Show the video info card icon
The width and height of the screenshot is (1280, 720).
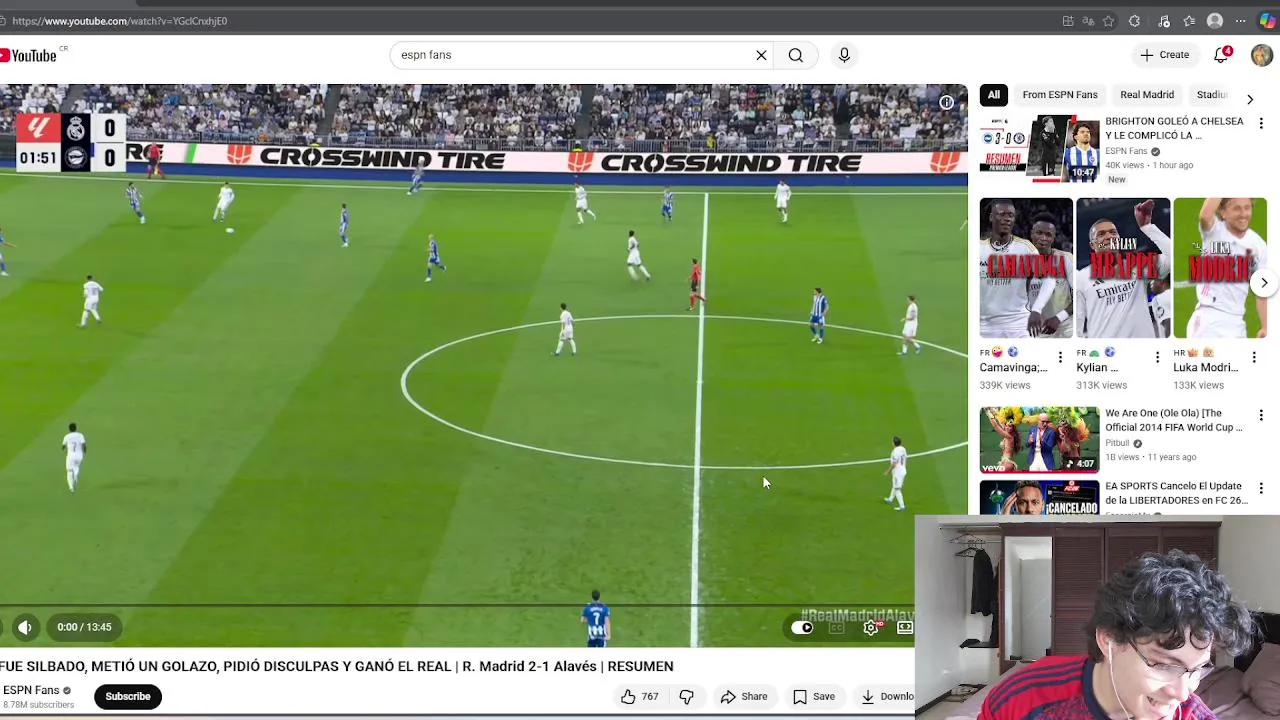pos(946,102)
